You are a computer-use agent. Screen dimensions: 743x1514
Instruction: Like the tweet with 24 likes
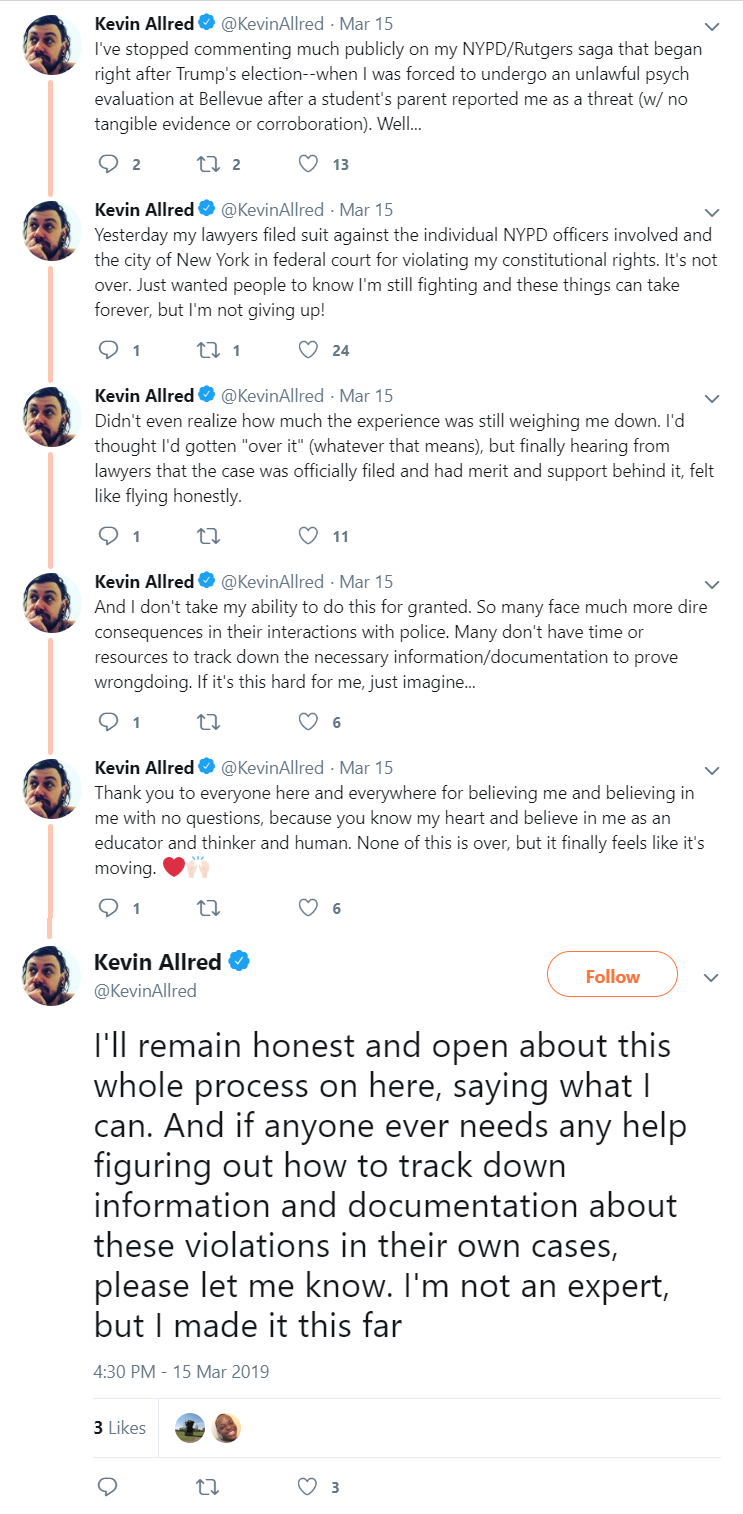tap(309, 350)
